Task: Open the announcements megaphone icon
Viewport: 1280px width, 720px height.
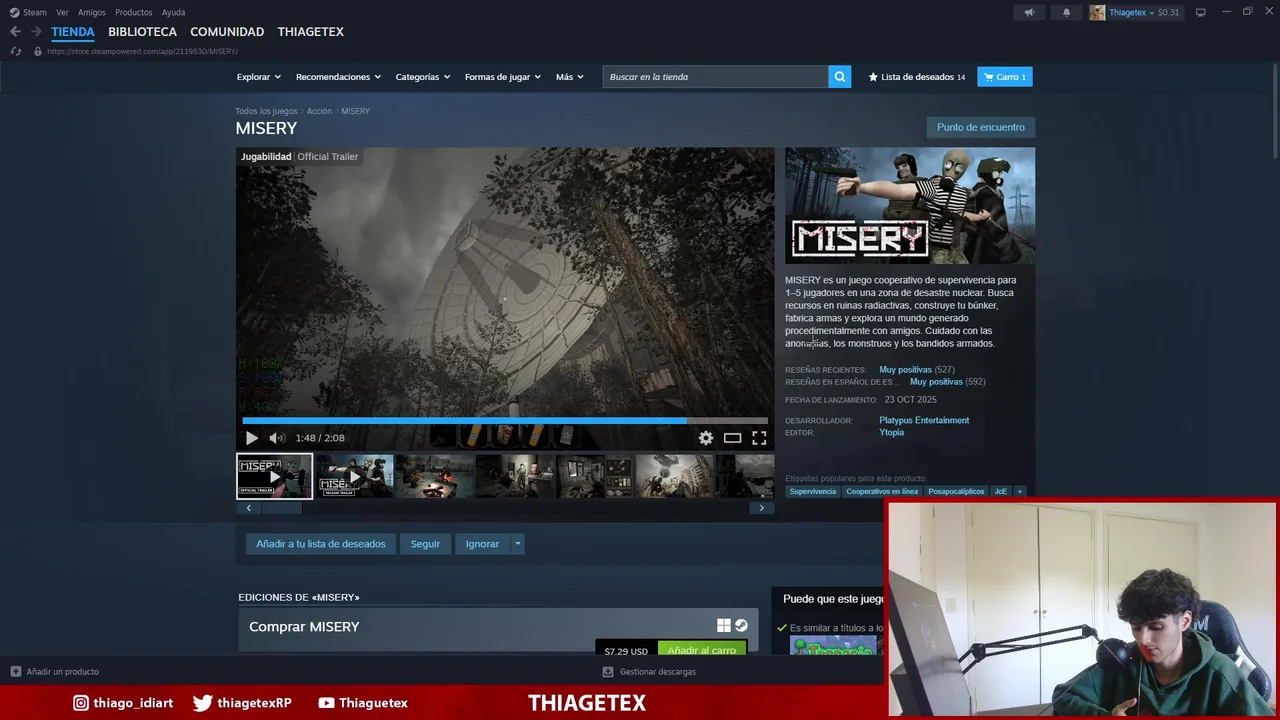Action: 1029,12
